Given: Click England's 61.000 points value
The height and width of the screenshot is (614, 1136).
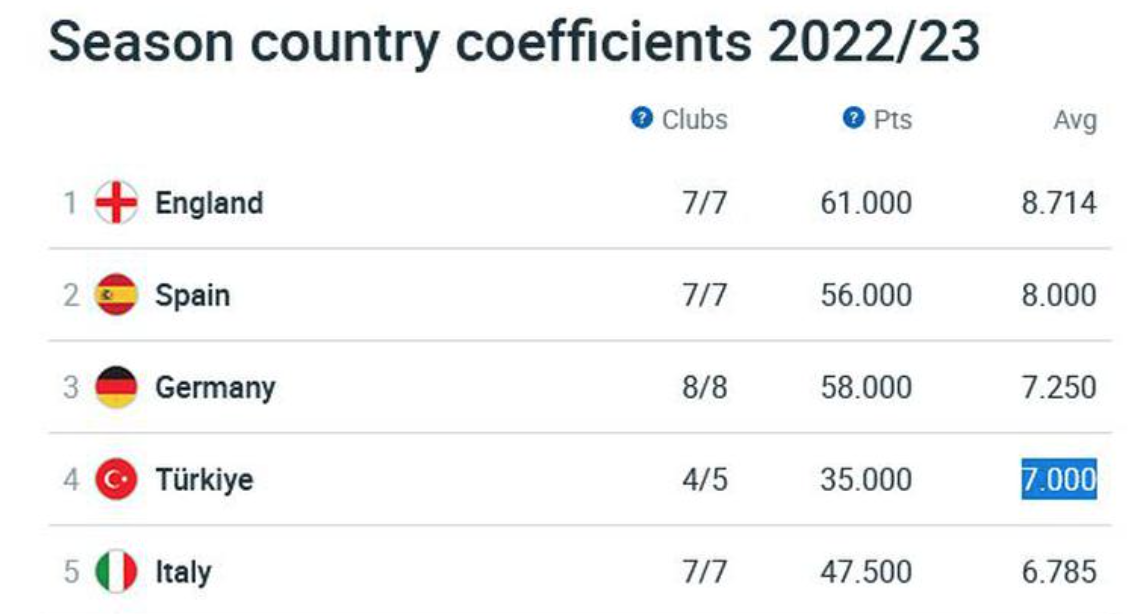Looking at the screenshot, I should (866, 203).
